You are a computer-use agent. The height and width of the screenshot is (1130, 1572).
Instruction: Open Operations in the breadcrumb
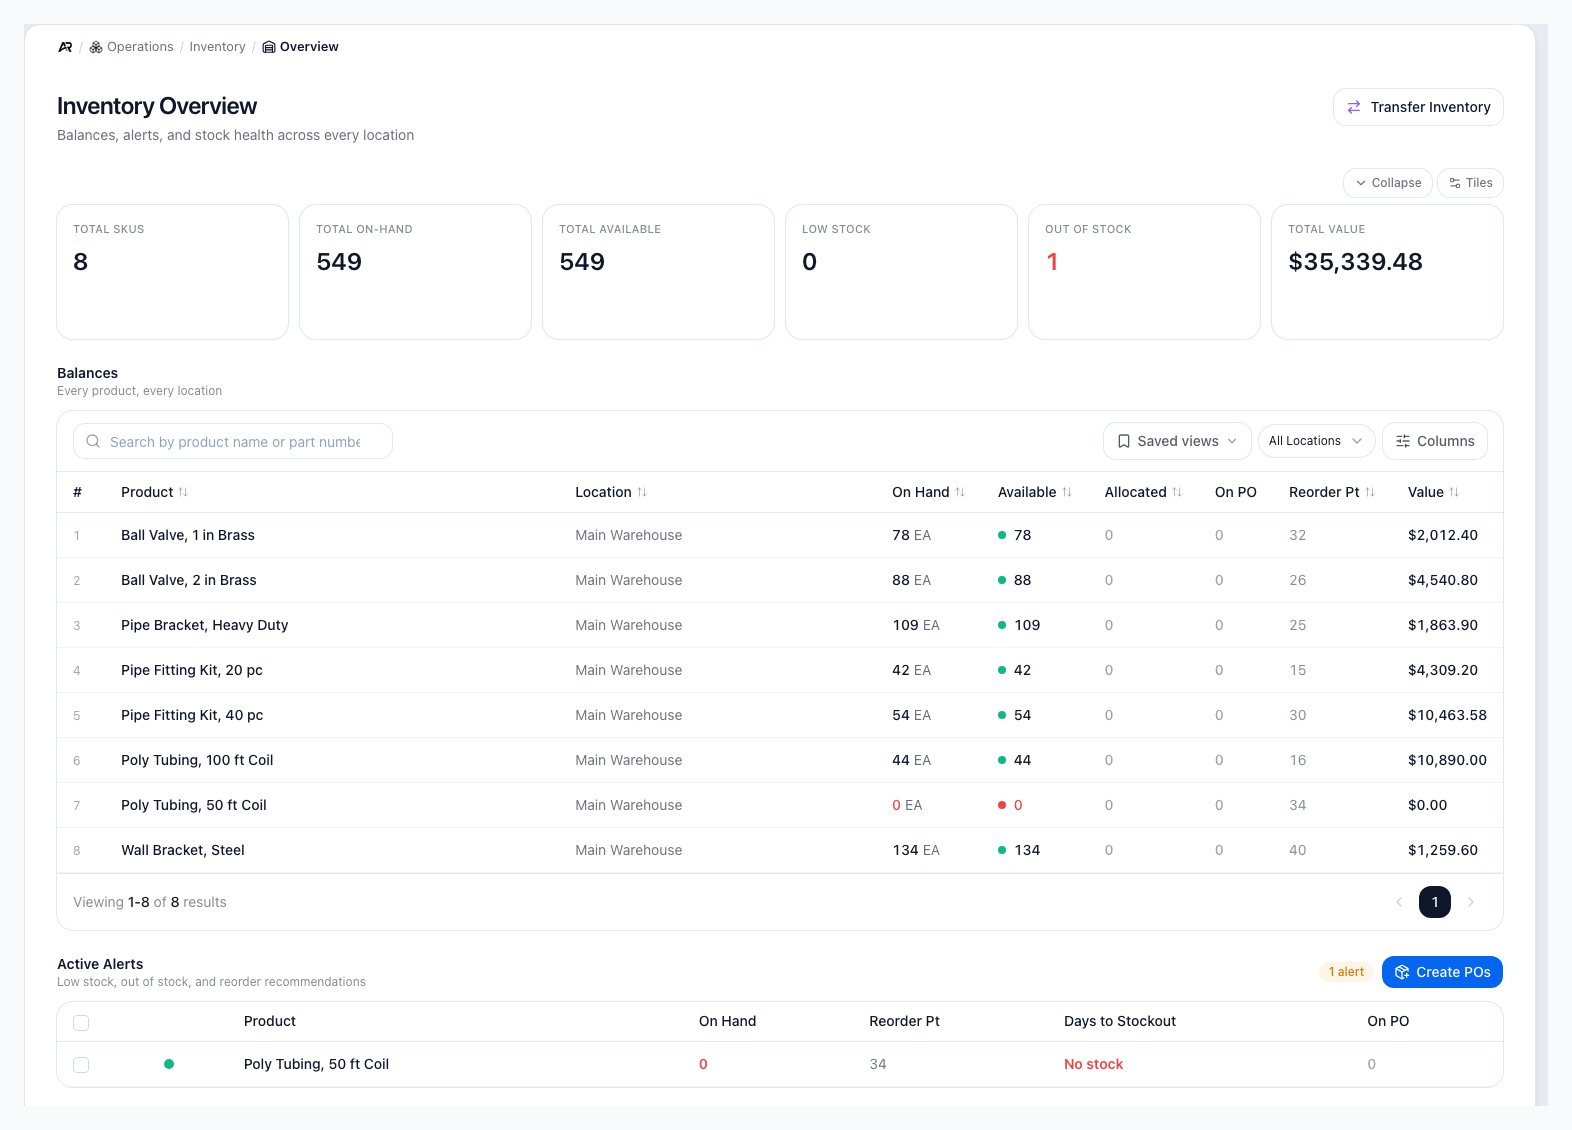point(131,47)
